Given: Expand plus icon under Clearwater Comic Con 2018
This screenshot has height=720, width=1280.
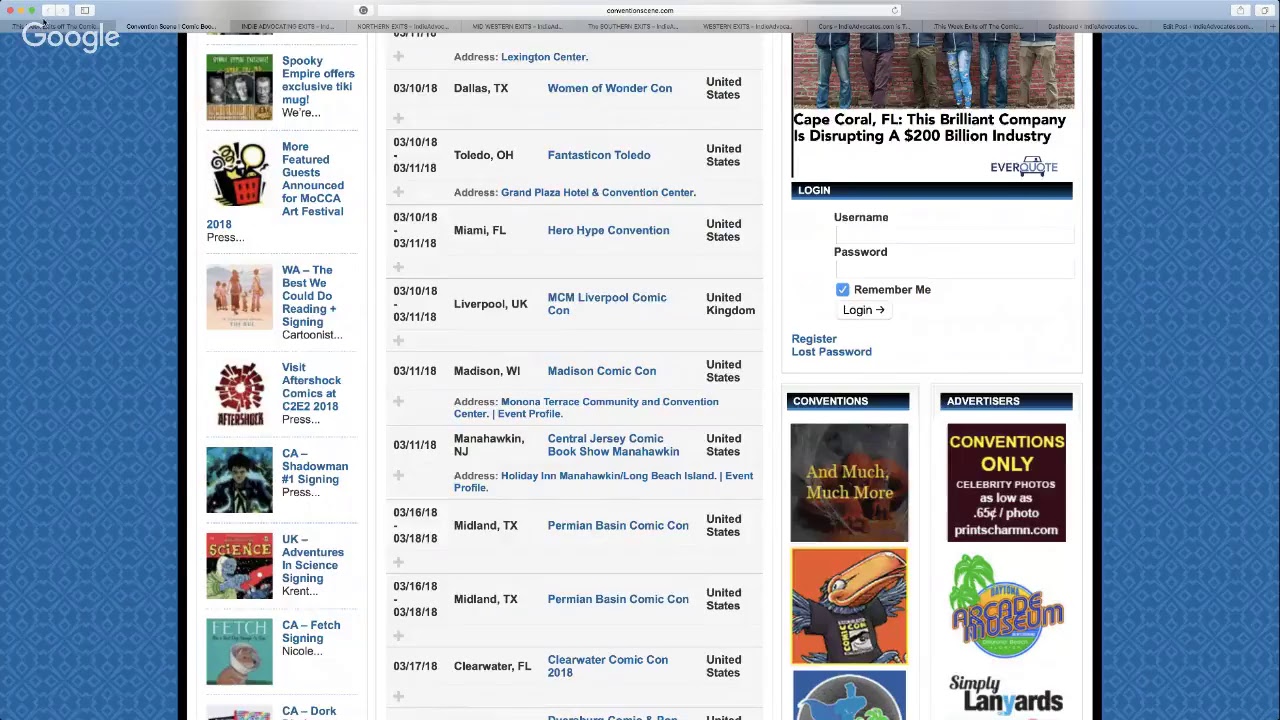Looking at the screenshot, I should coord(398,696).
